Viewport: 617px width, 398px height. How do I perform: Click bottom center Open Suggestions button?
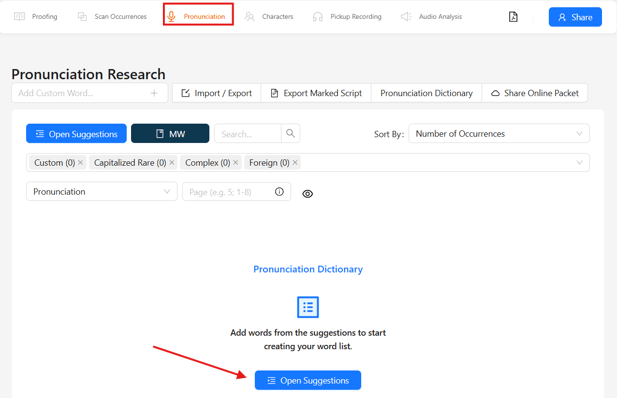(308, 380)
